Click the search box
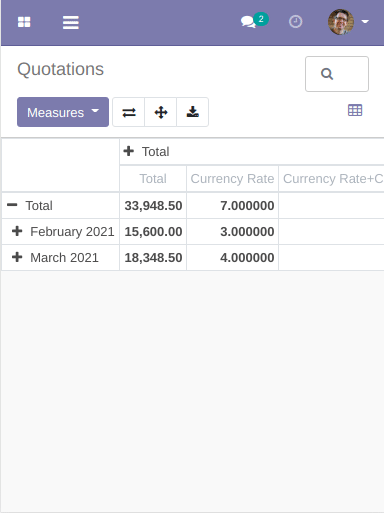The image size is (384, 513). point(337,74)
